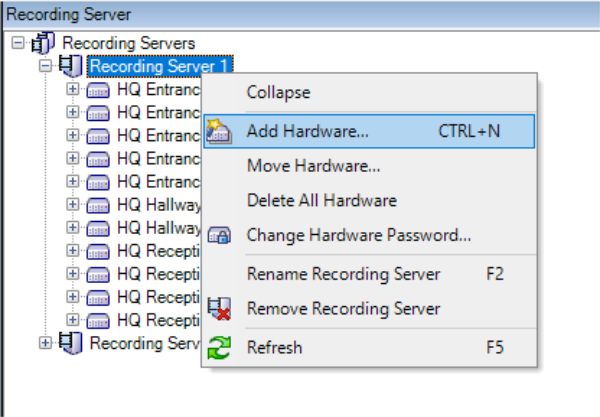Click the Add Hardware star icon
Image resolution: width=600 pixels, height=417 pixels.
click(220, 131)
